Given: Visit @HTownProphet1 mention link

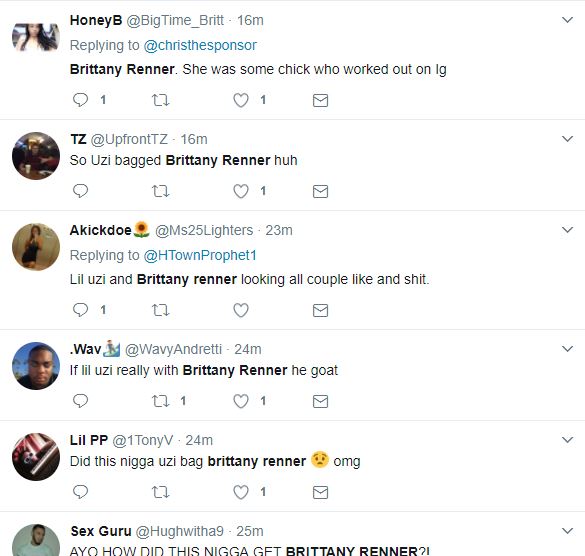Looking at the screenshot, I should coord(200,255).
